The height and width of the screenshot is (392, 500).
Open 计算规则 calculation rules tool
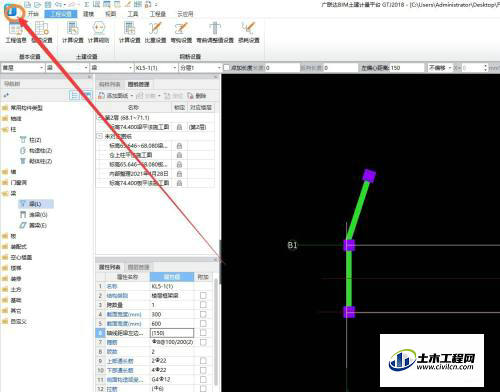coord(98,32)
